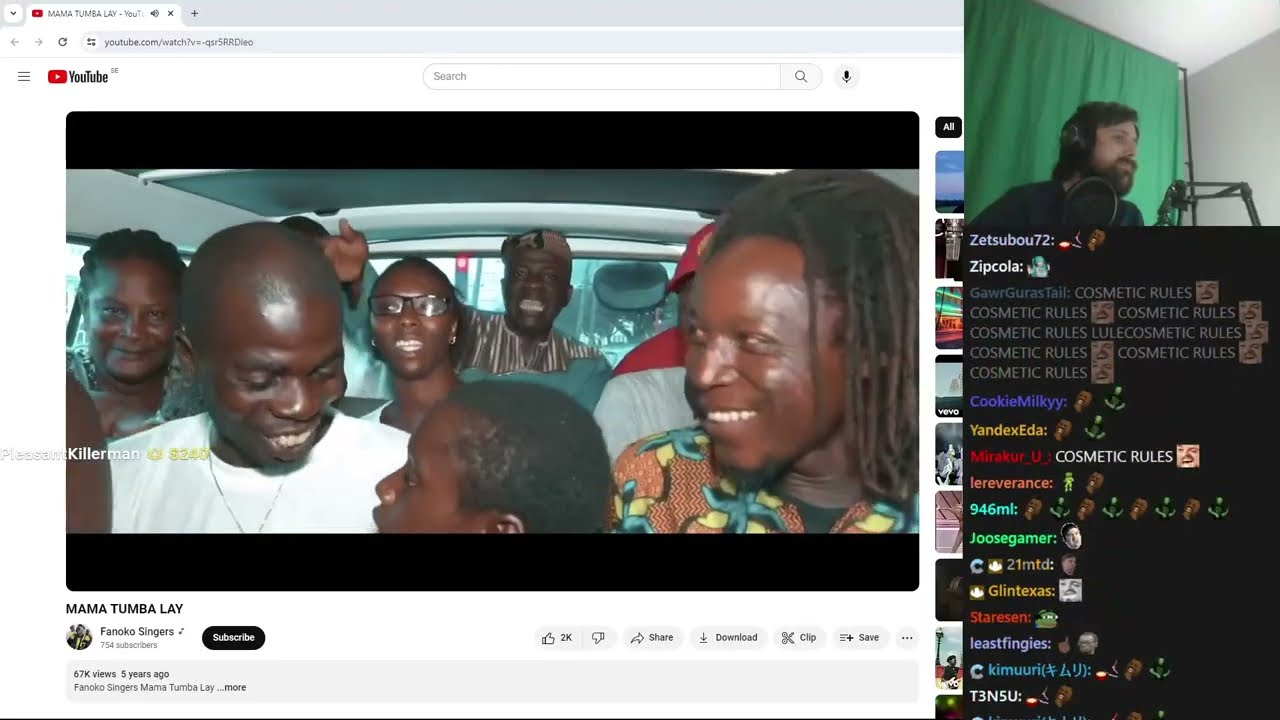
Task: Close the MAMA TUMBA LAY tab
Action: 171,13
